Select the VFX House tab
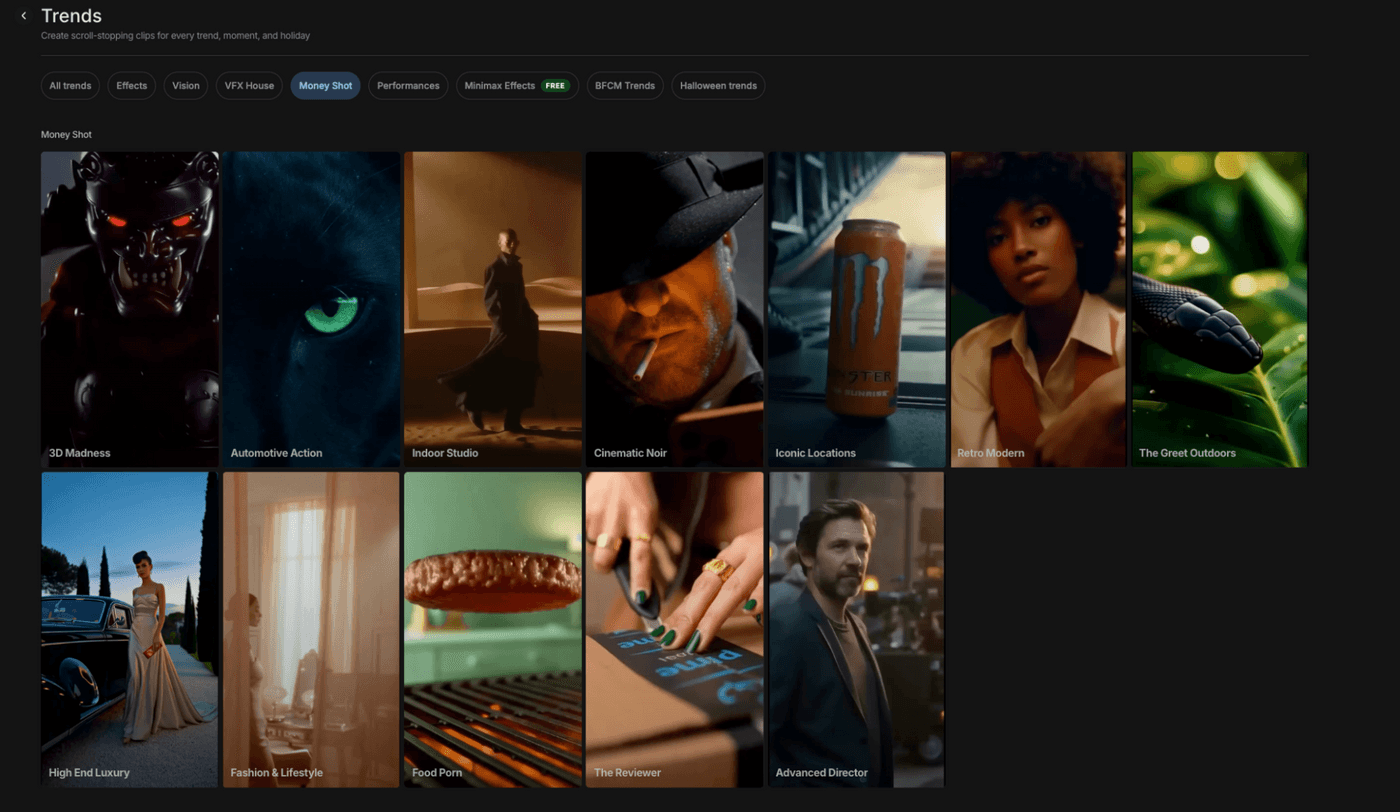The image size is (1400, 812). click(x=249, y=86)
